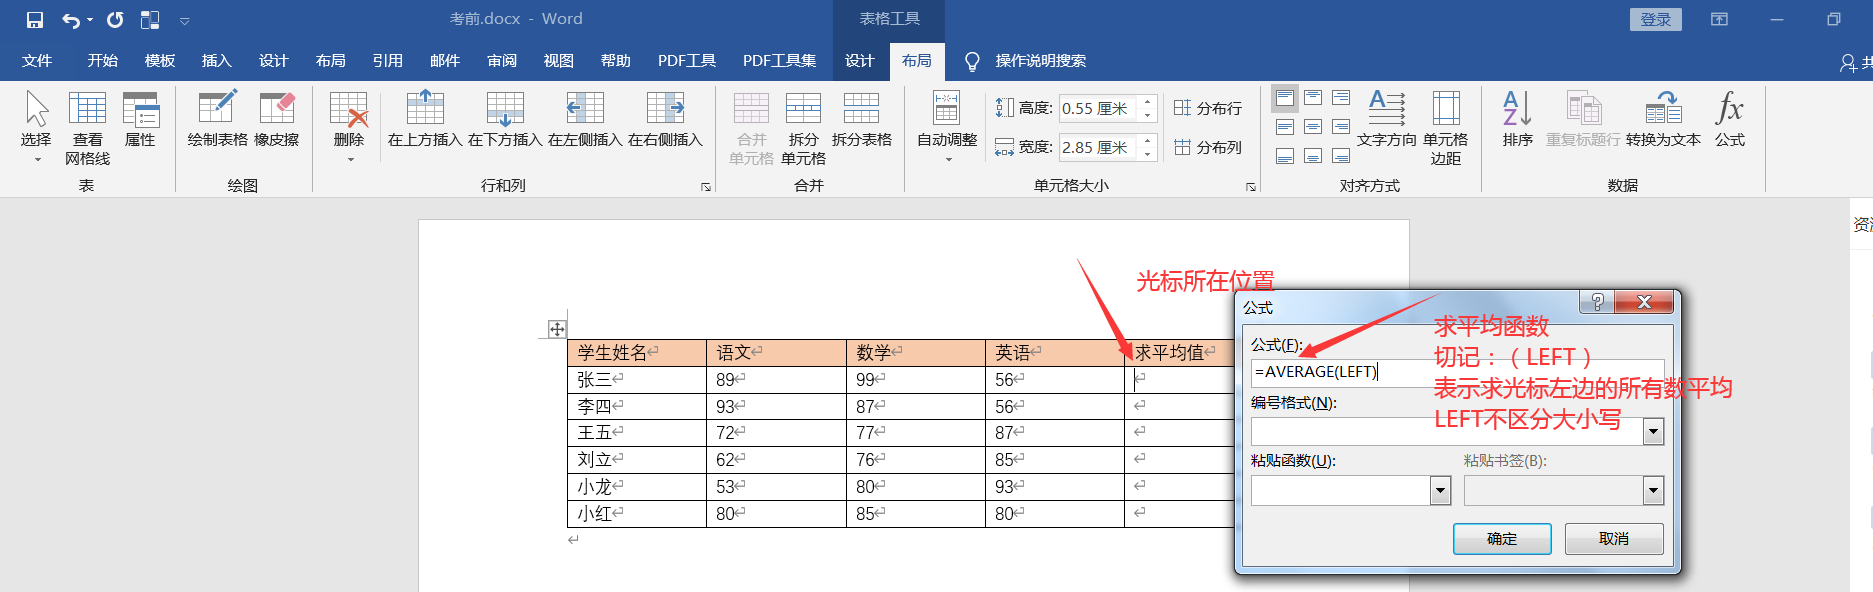This screenshot has height=592, width=1873.
Task: Insert column to the left (在左侧插入)
Action: coord(585,119)
